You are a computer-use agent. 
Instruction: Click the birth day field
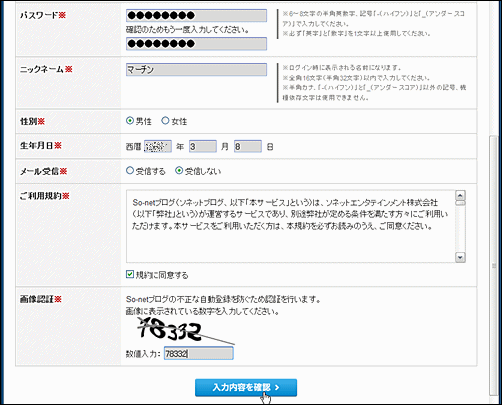click(x=248, y=146)
